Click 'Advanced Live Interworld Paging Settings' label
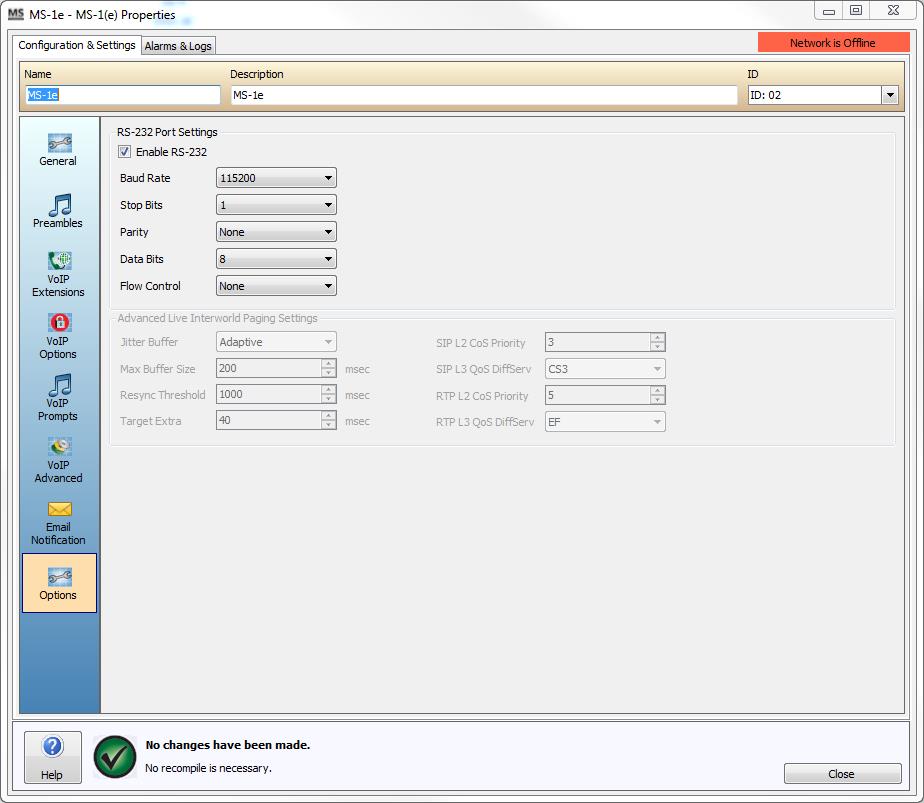The height and width of the screenshot is (803, 924). point(217,318)
